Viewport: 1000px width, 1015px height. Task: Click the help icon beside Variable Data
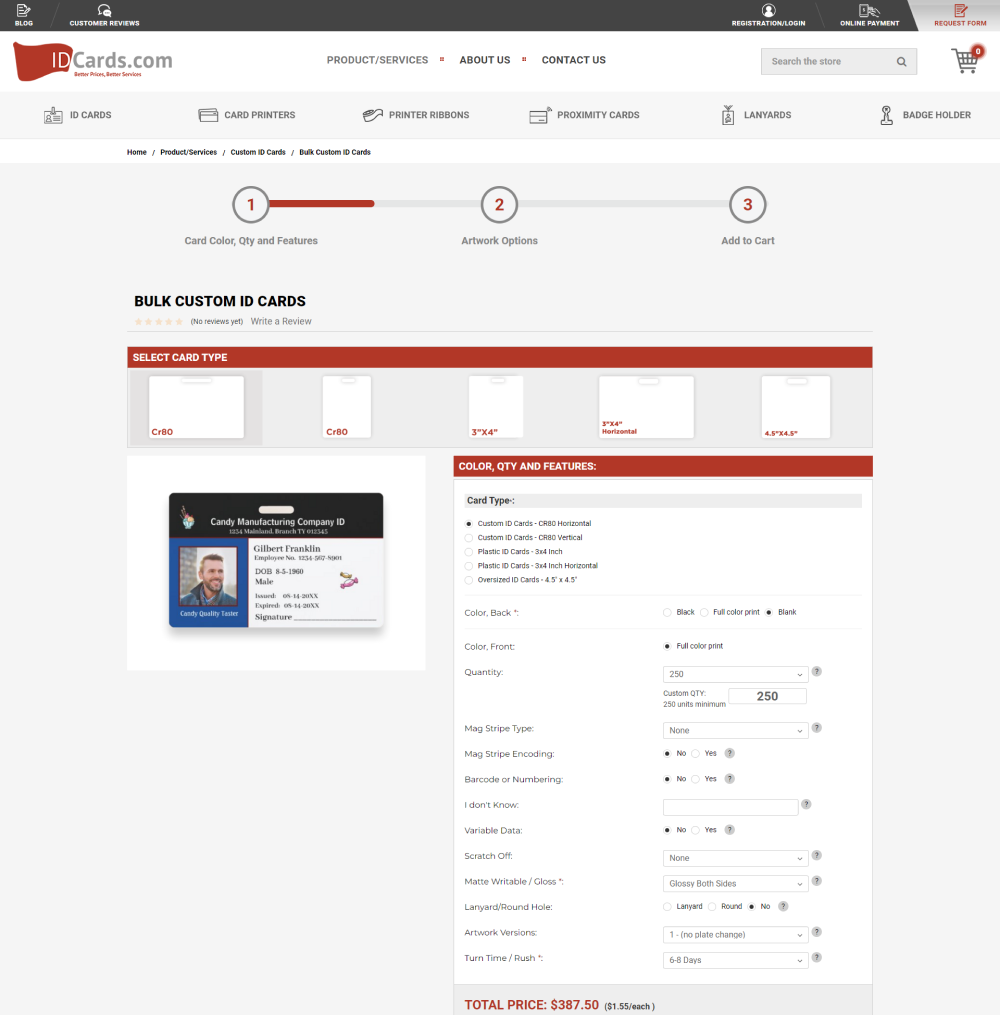pyautogui.click(x=729, y=830)
